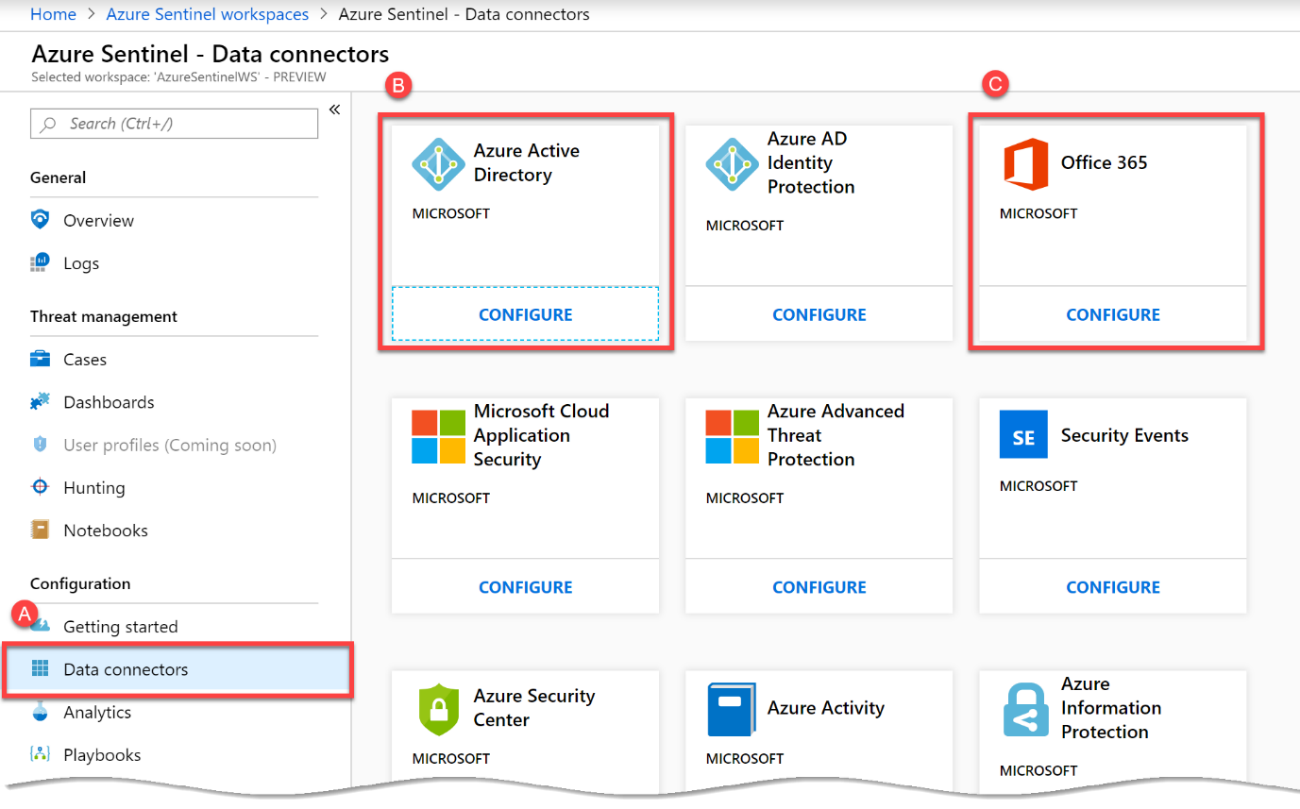This screenshot has height=809, width=1300.
Task: Configure Azure Advanced Threat Protection connector
Action: click(x=819, y=587)
